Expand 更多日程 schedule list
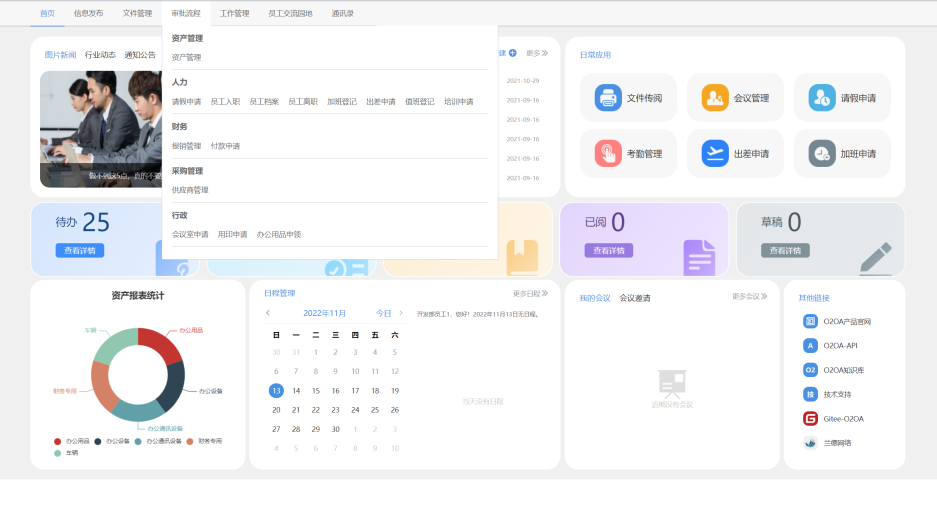The height and width of the screenshot is (516, 937). pos(530,294)
